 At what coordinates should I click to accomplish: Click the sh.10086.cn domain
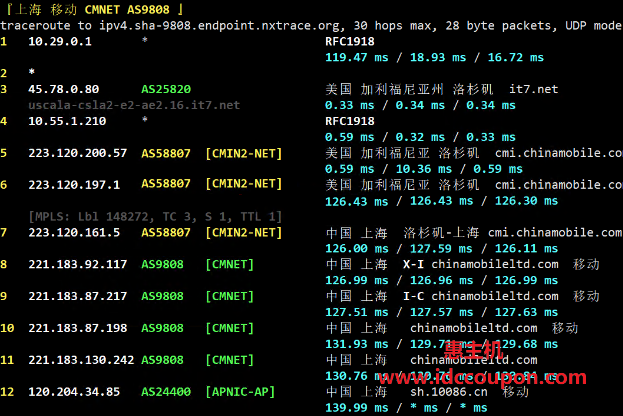tap(449, 392)
